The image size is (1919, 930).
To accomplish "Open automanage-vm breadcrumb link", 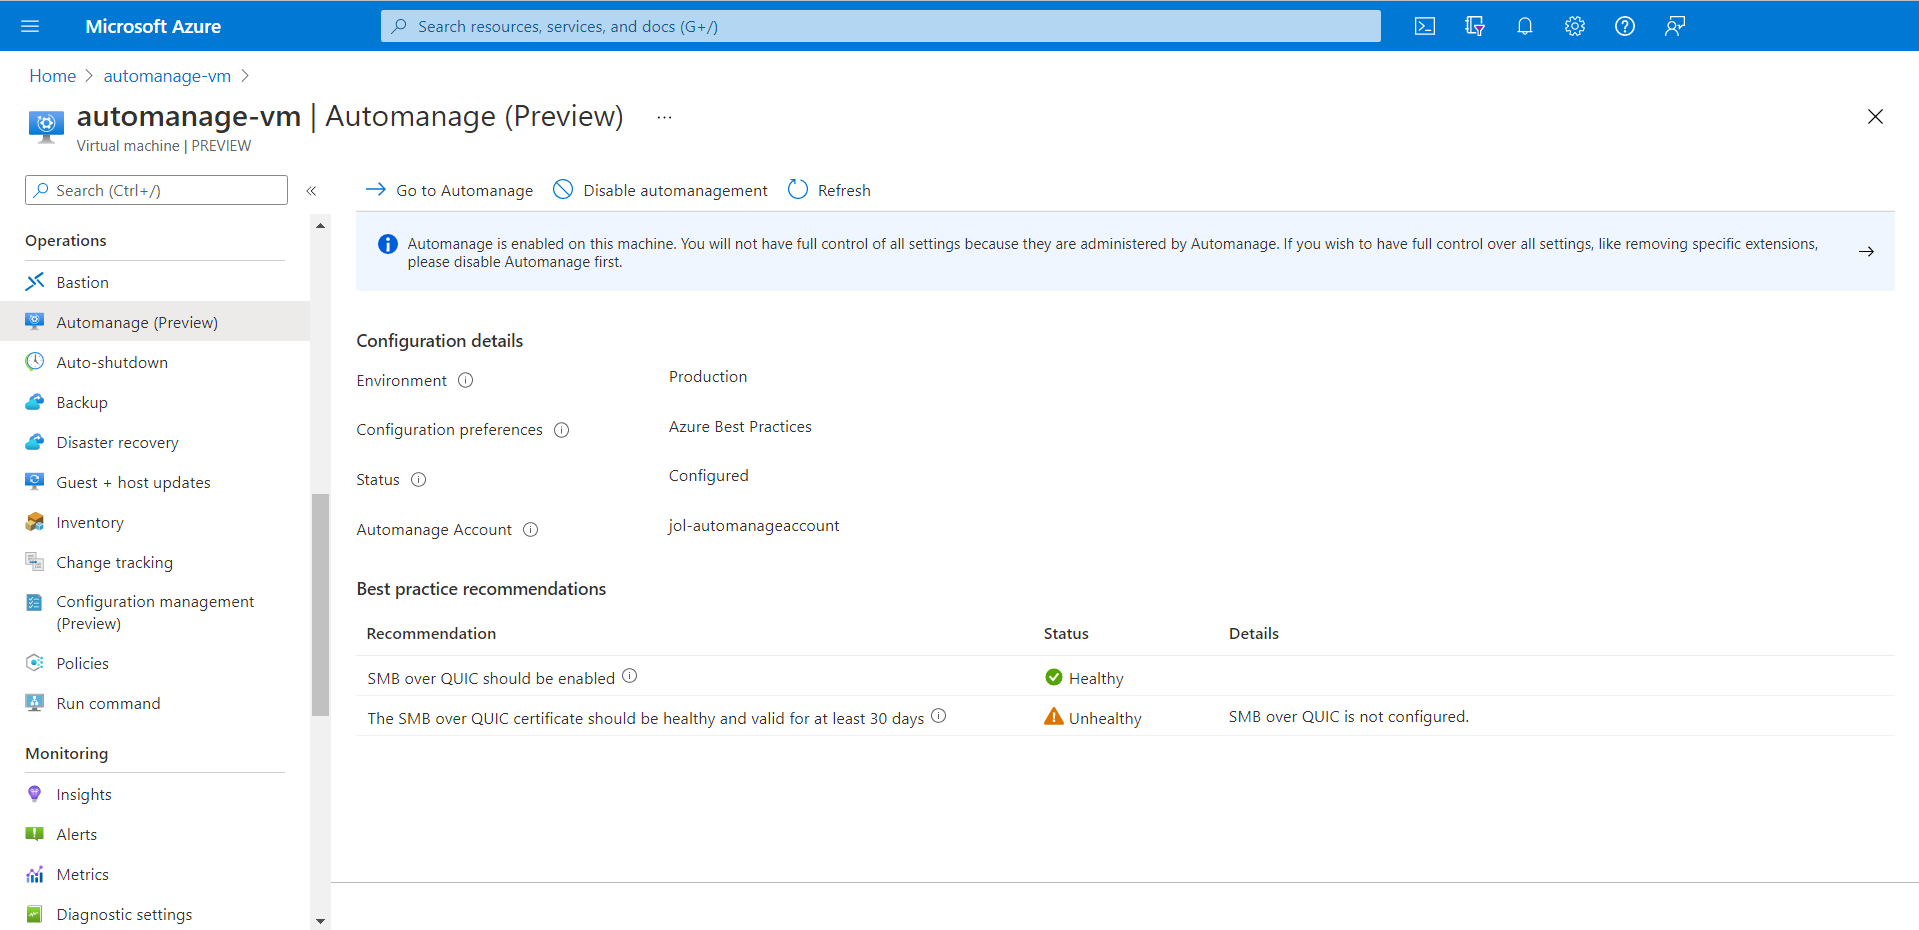I will tap(167, 76).
